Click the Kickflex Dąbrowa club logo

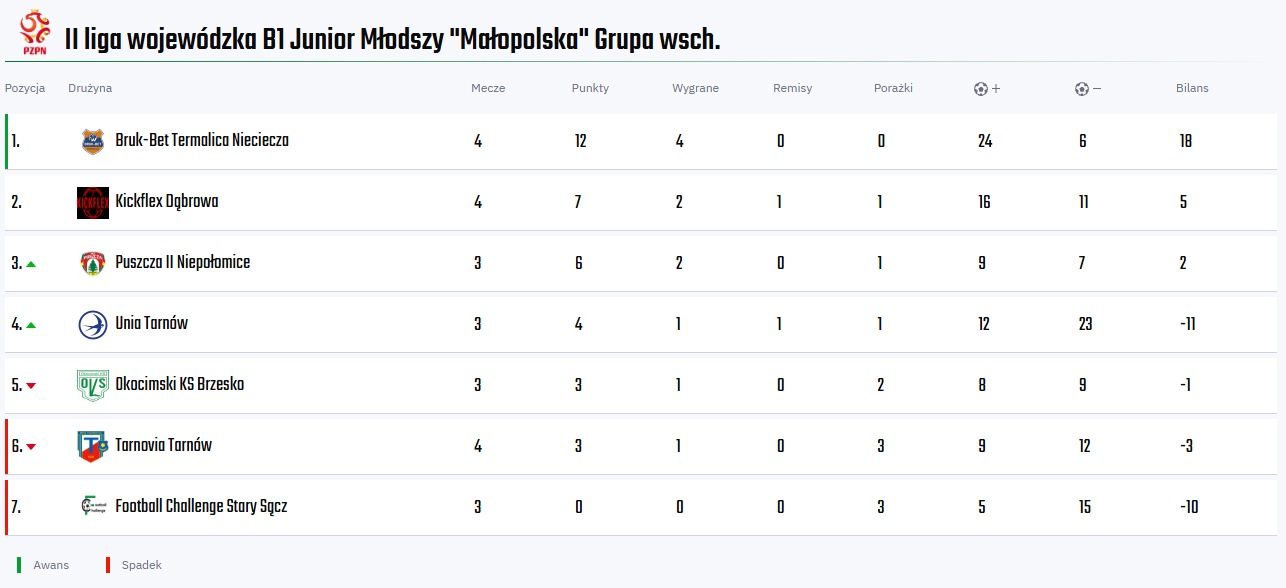93,202
